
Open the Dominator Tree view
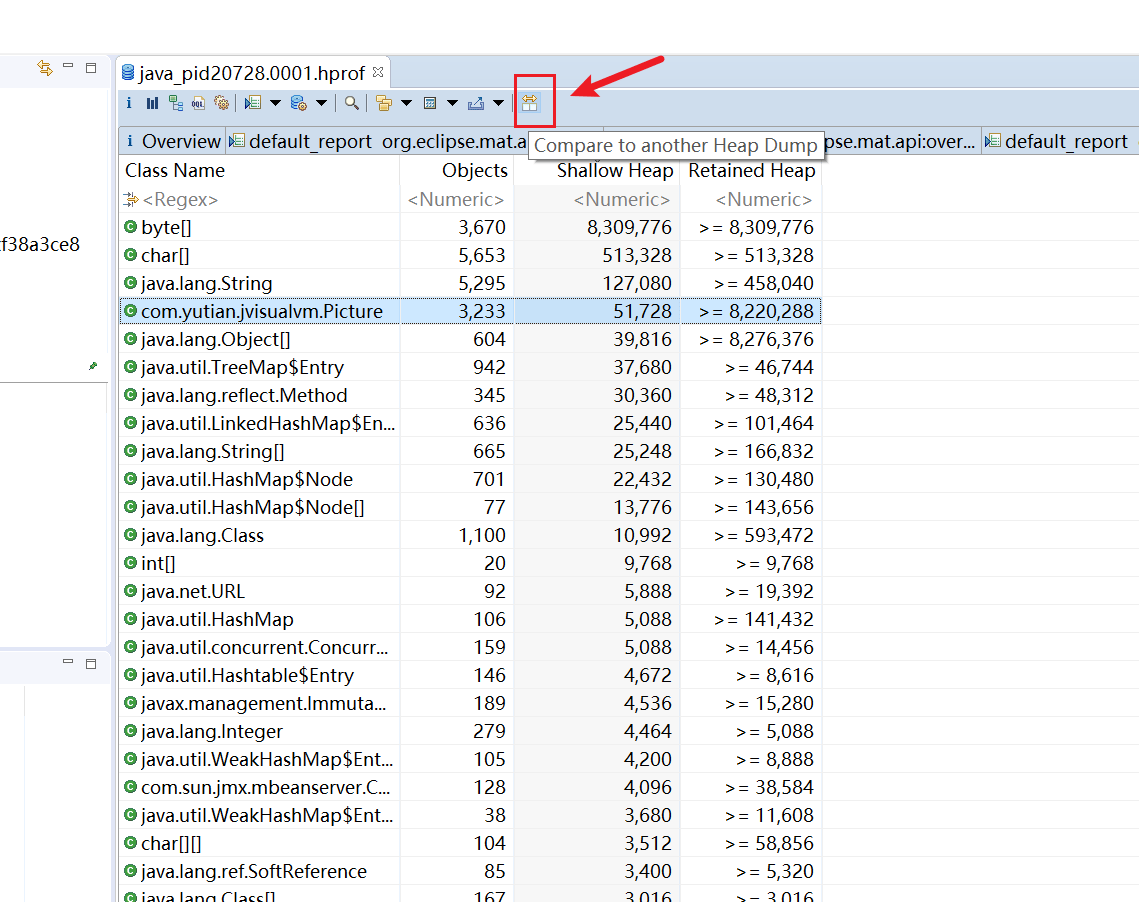tap(176, 103)
